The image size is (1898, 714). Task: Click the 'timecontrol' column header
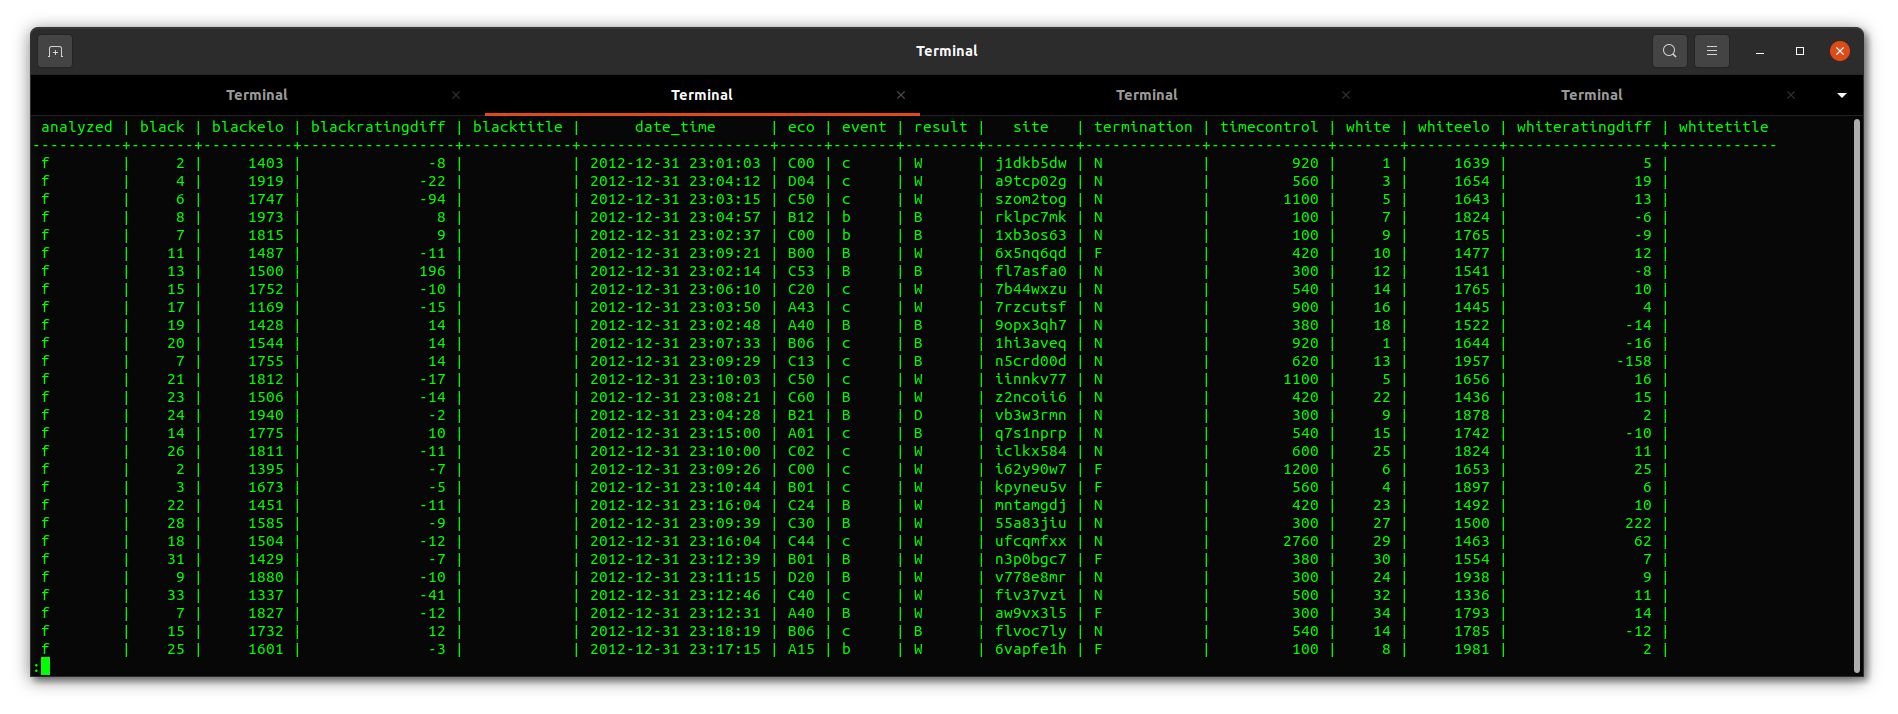pos(1269,127)
